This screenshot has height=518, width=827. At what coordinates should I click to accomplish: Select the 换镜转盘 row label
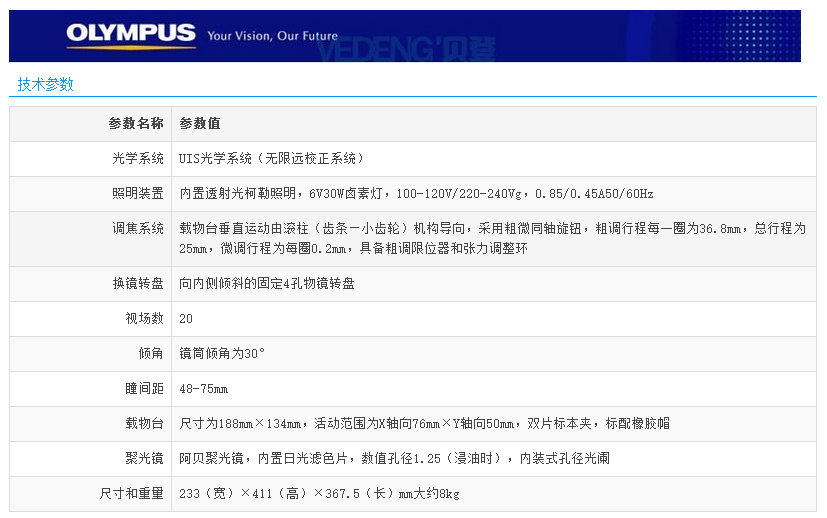pos(138,283)
